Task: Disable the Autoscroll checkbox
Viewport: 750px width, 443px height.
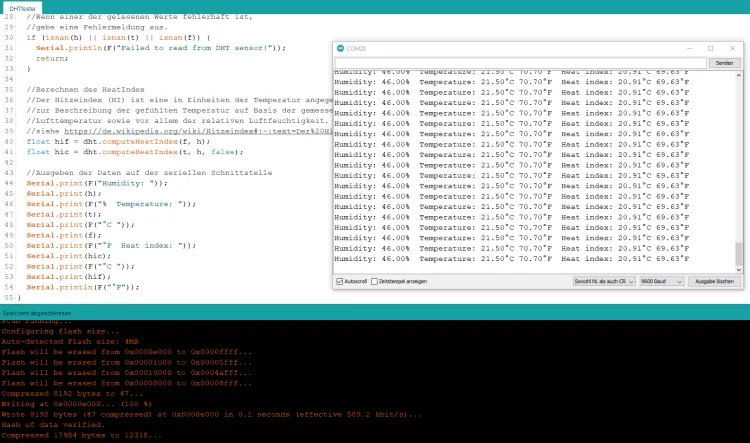Action: pos(339,282)
